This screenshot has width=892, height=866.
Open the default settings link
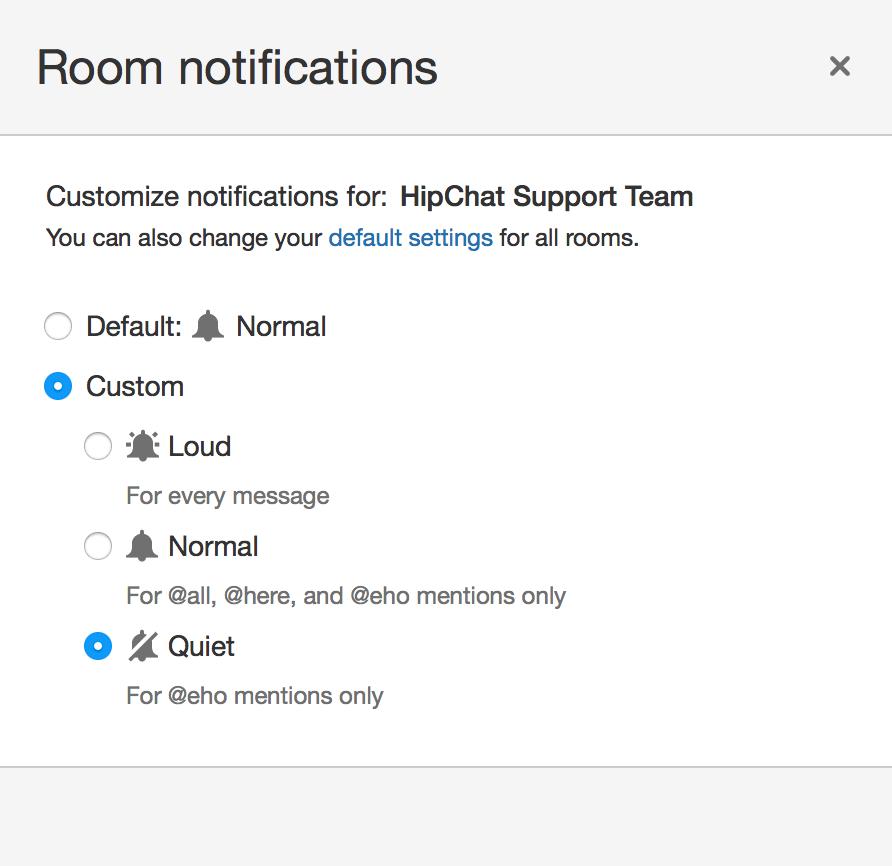click(410, 238)
